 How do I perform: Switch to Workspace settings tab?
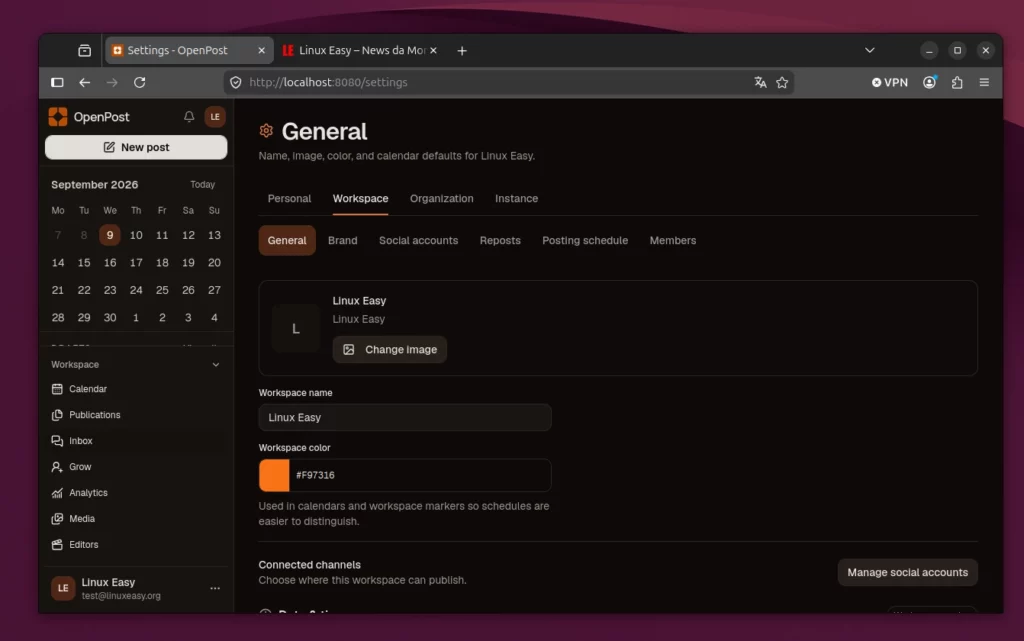click(360, 198)
